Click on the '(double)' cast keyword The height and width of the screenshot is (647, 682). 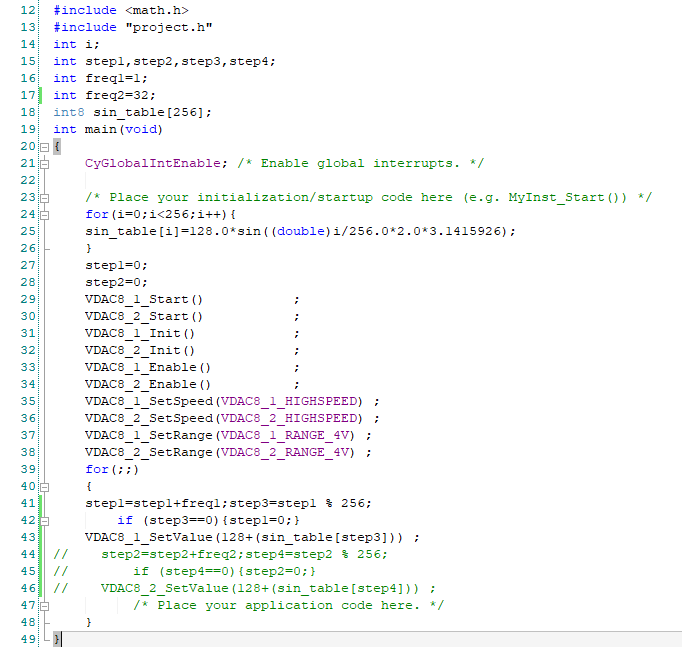(x=301, y=231)
